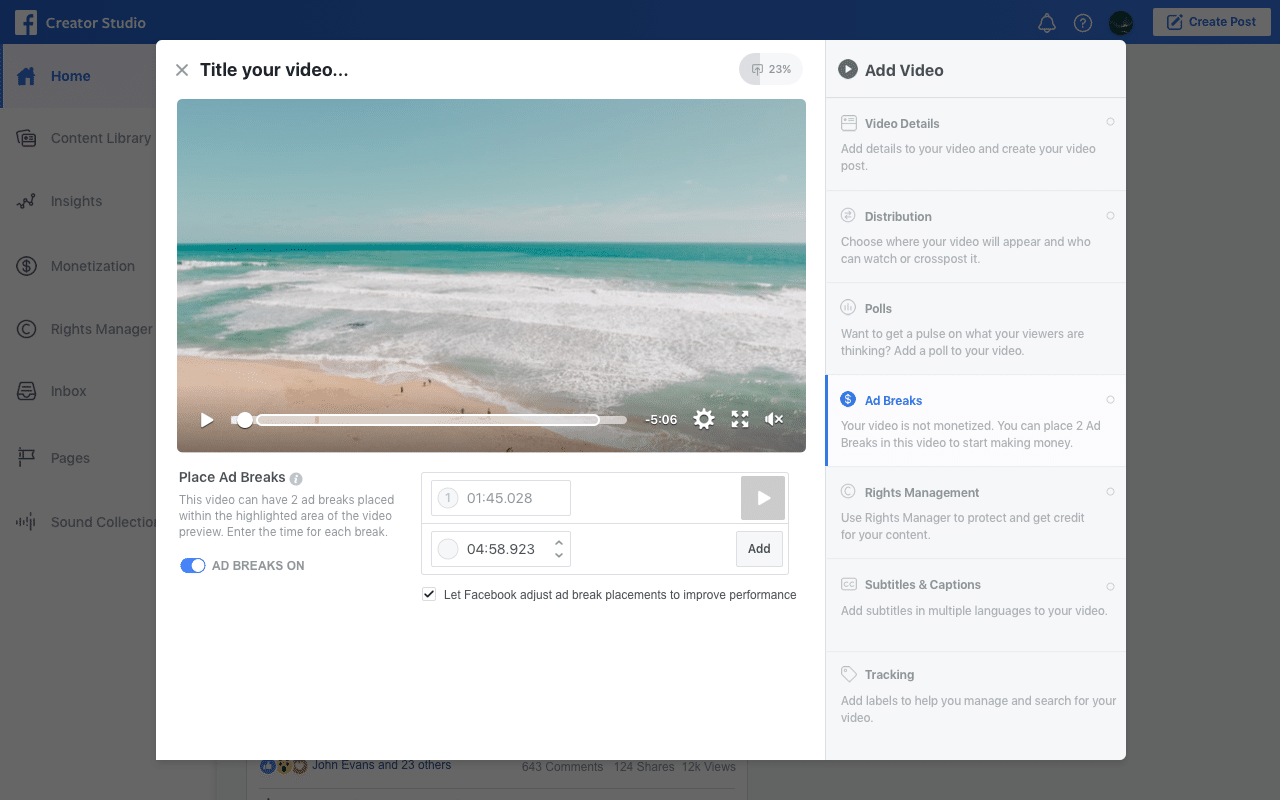Open video player settings gear
Image resolution: width=1280 pixels, height=800 pixels.
[x=704, y=420]
